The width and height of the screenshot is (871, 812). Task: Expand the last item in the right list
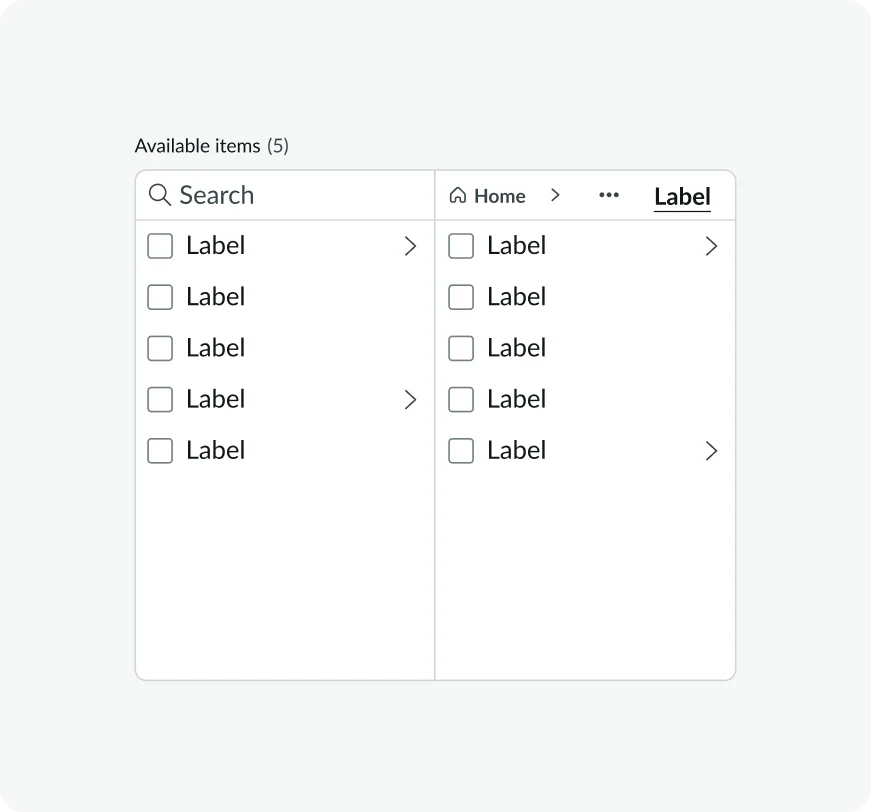(711, 451)
